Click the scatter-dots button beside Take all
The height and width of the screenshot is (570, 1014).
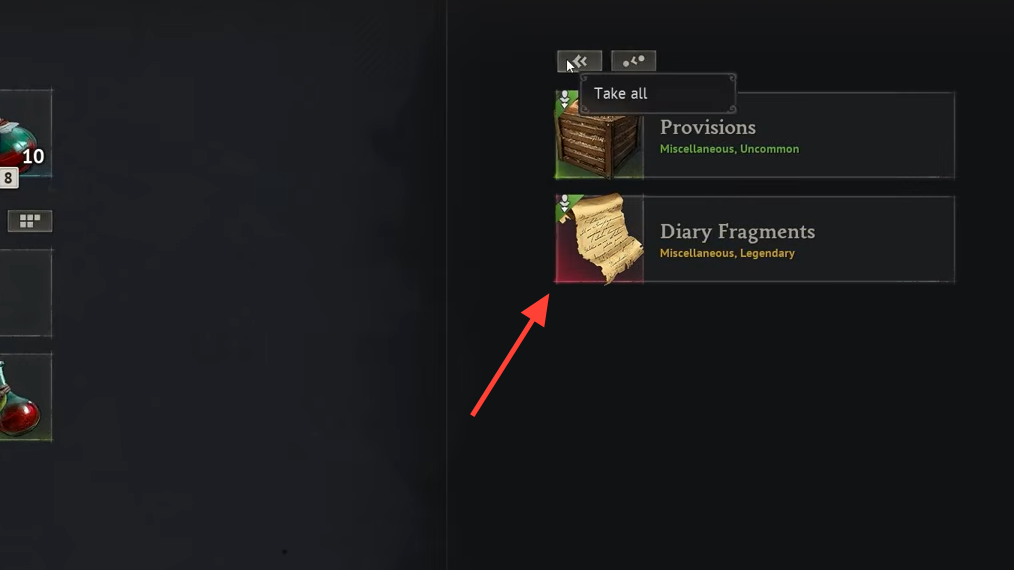634,61
